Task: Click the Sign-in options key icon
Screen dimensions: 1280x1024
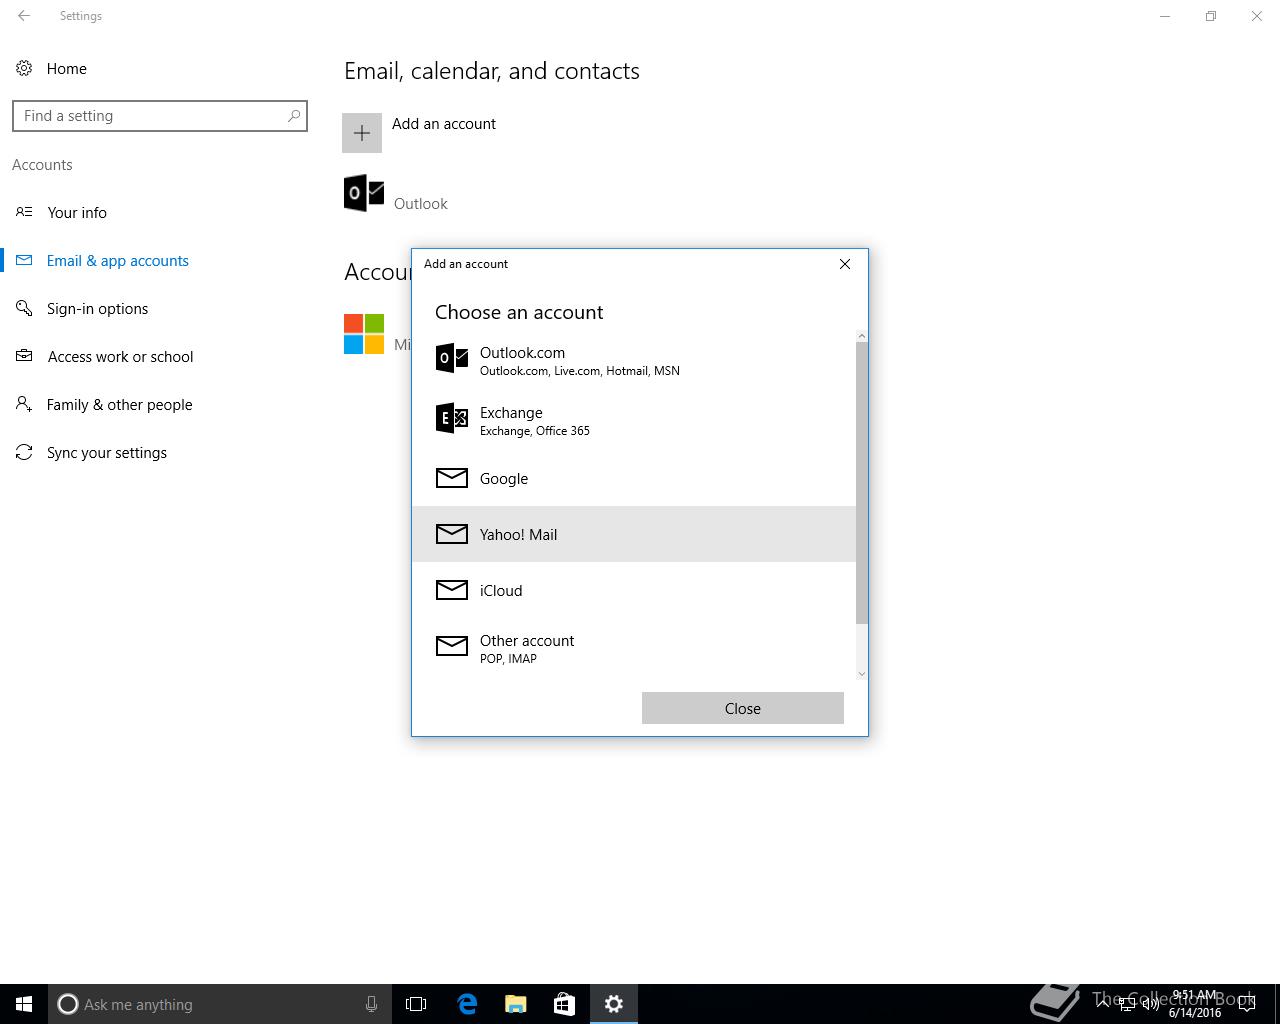Action: click(24, 308)
